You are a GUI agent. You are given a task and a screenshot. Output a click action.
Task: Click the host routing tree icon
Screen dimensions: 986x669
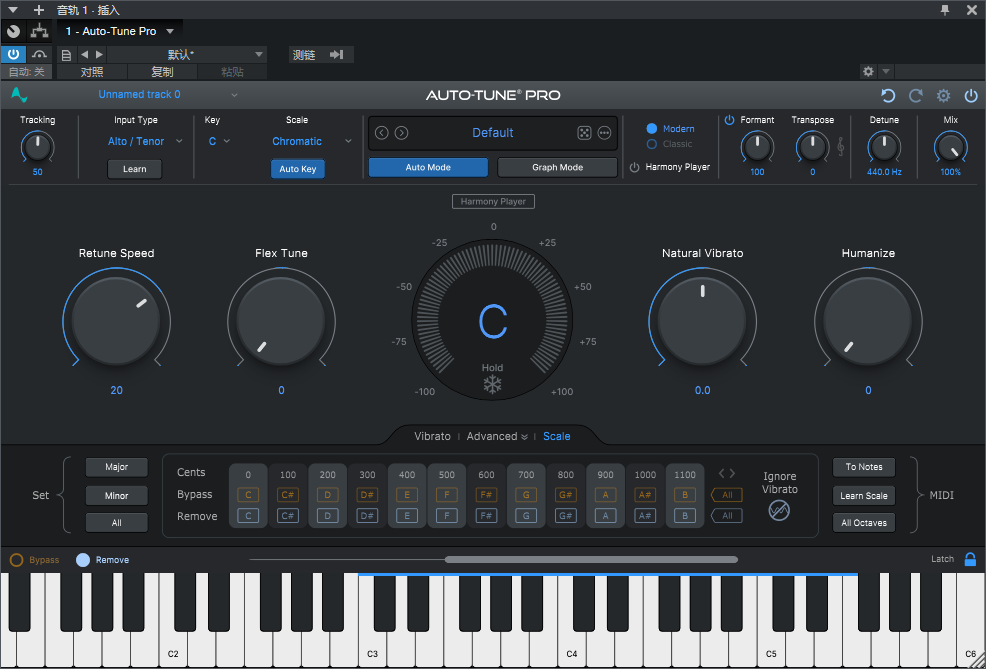40,30
